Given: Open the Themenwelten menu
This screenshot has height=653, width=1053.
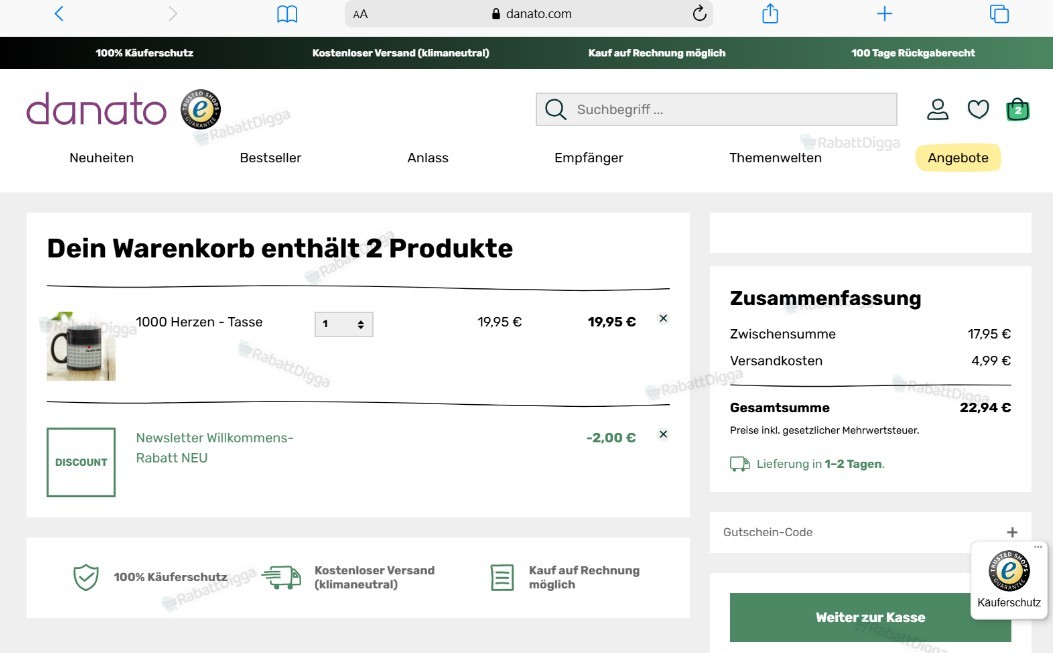Looking at the screenshot, I should click(776, 158).
